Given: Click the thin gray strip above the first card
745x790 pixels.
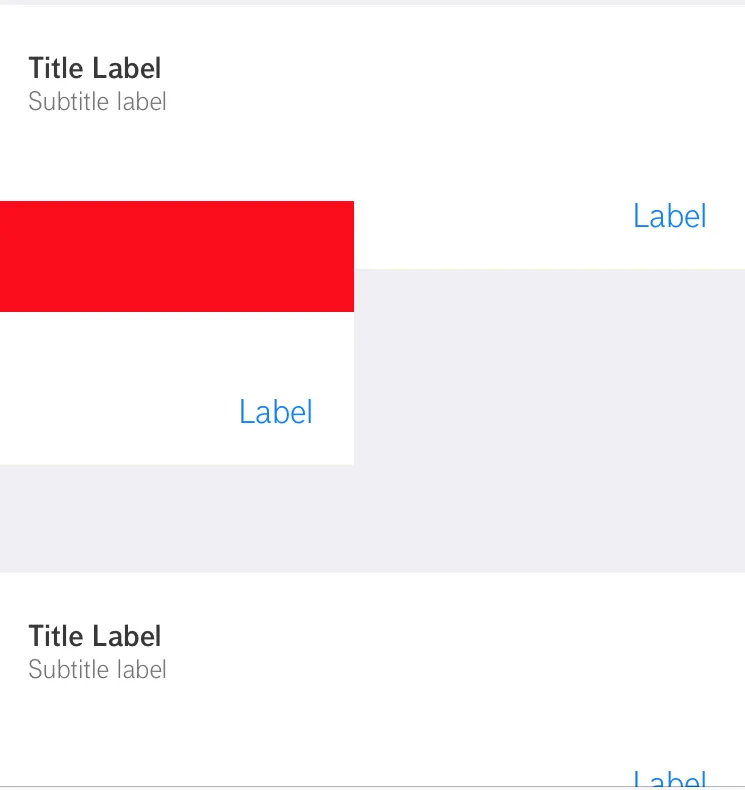Looking at the screenshot, I should click(372, 2).
